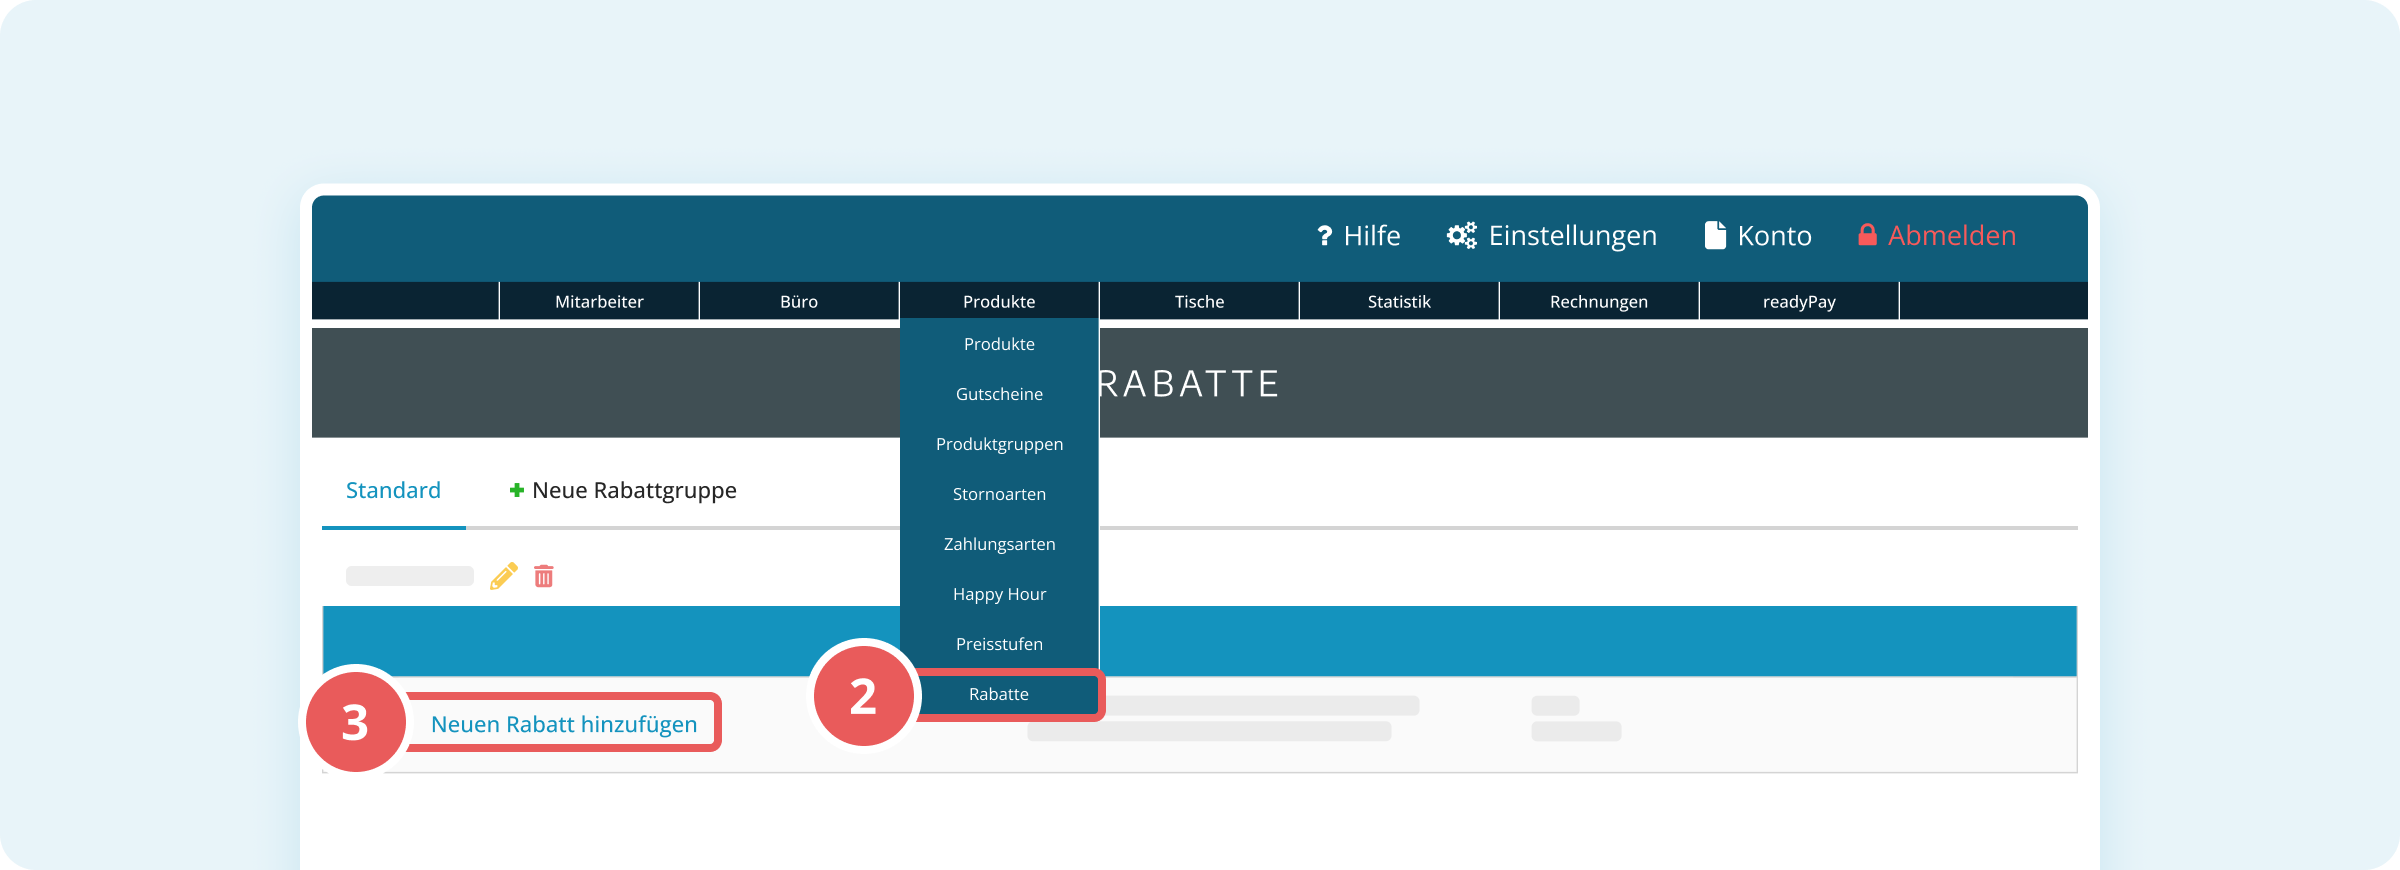This screenshot has width=2400, height=870.
Task: Click Neuen Rabatt hinzufügen
Action: pos(564,724)
